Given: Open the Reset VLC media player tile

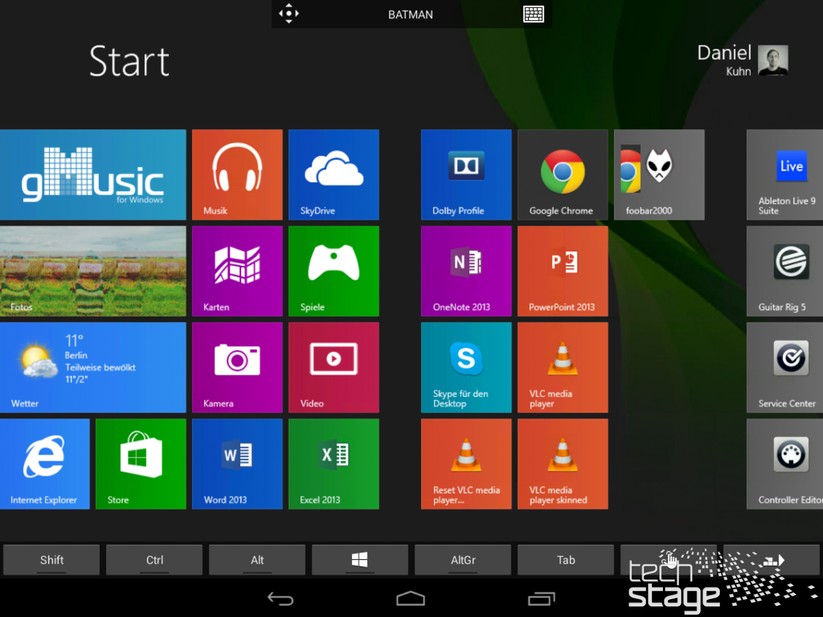Looking at the screenshot, I should coord(466,464).
